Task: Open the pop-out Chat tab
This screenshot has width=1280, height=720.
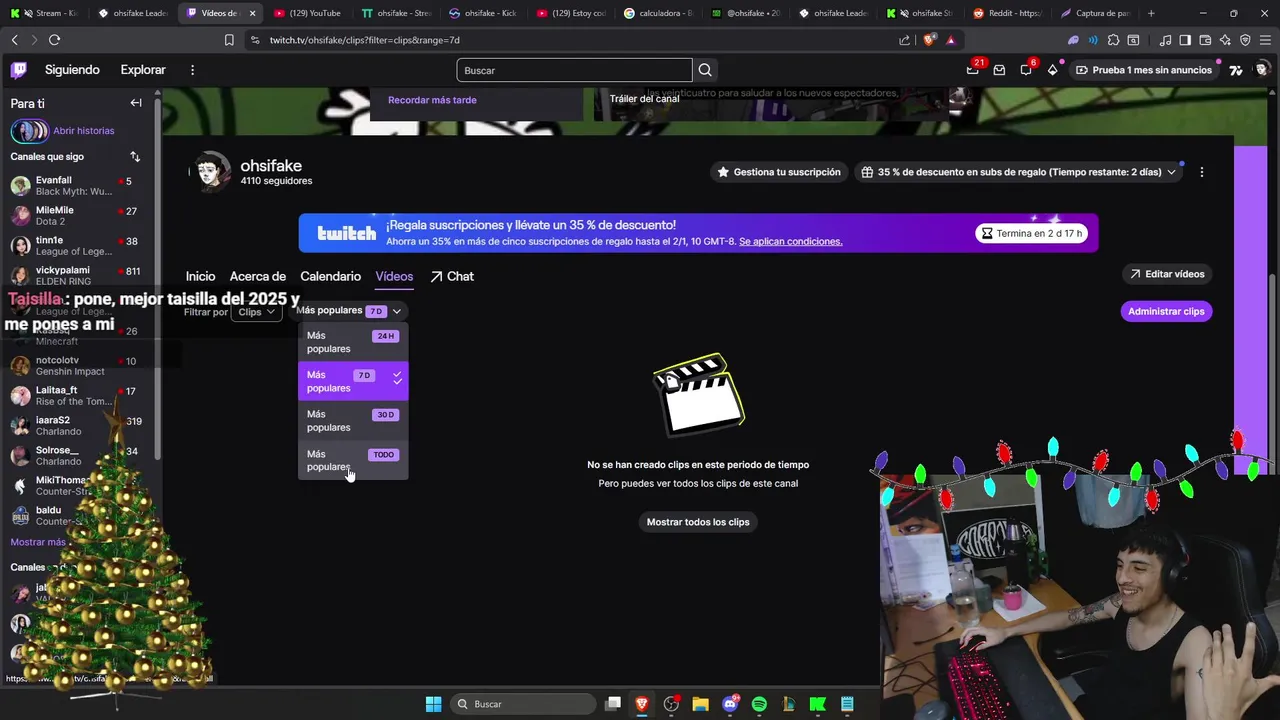Action: pyautogui.click(x=452, y=276)
